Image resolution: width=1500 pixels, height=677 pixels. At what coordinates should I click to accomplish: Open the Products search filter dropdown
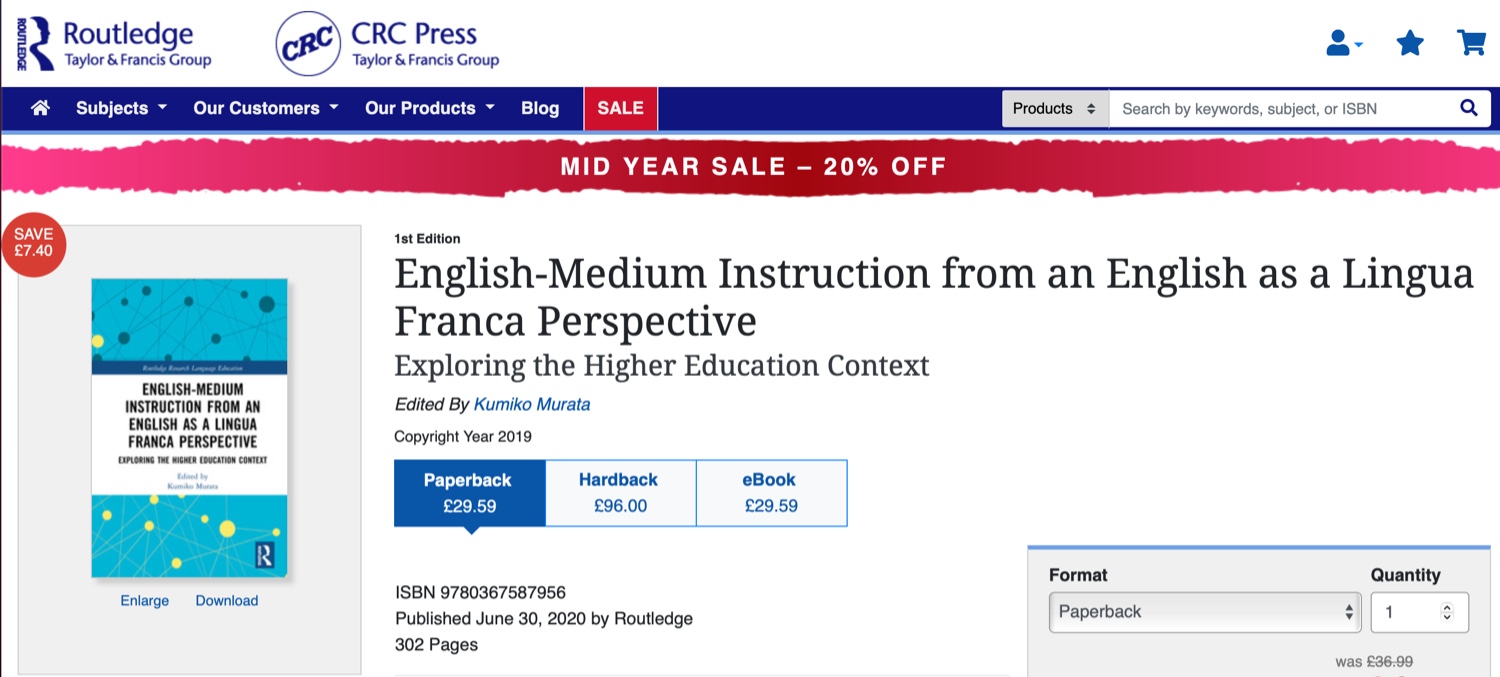tap(1055, 108)
